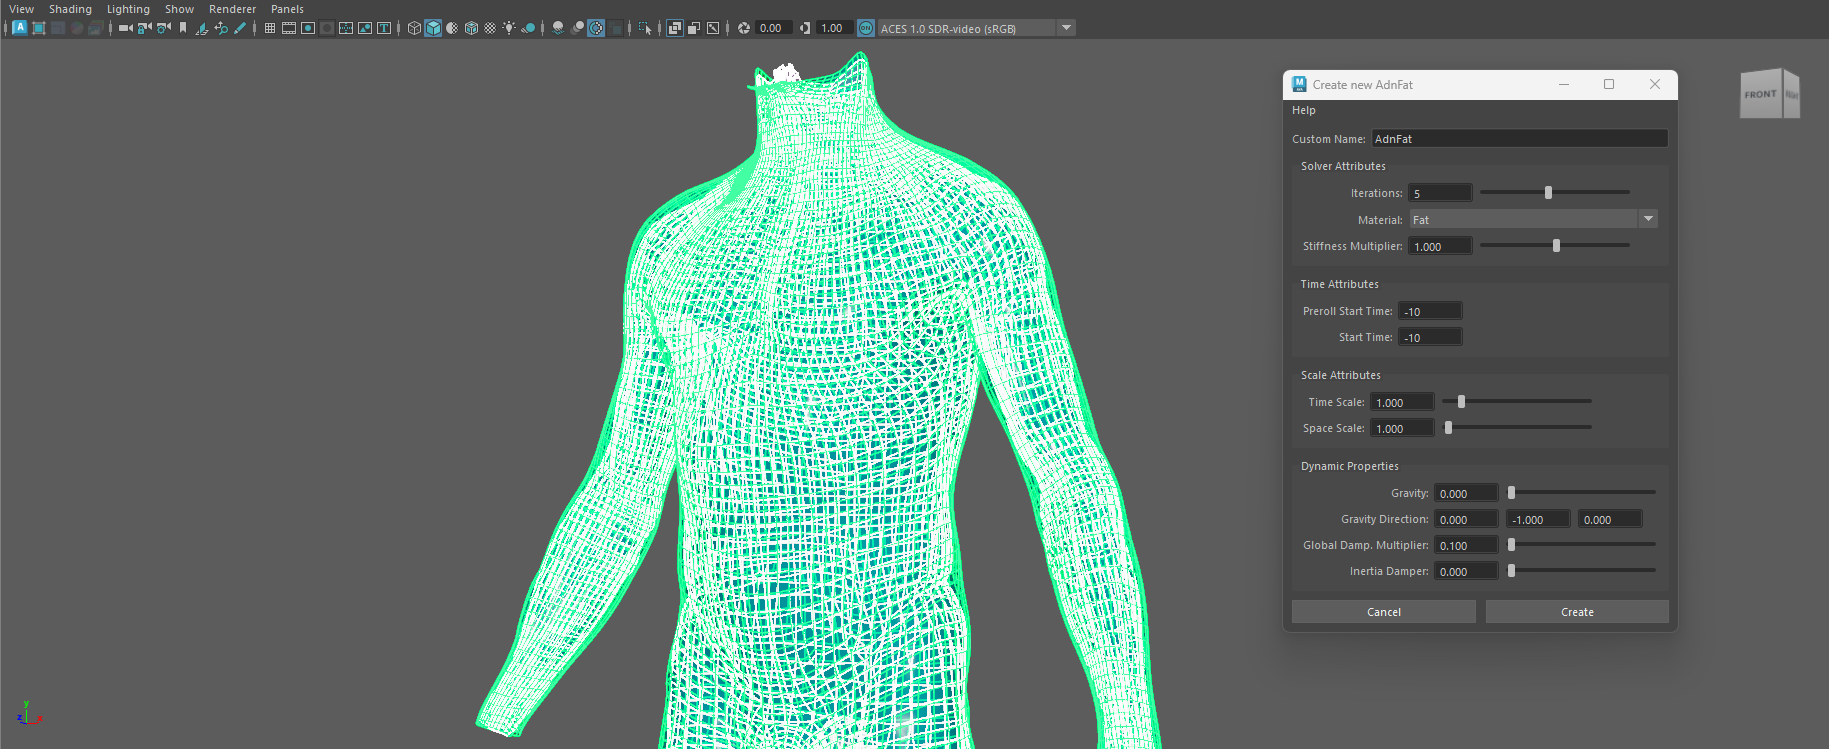
Task: Click the Stiffness Multiplier slider handle
Action: click(x=1556, y=246)
